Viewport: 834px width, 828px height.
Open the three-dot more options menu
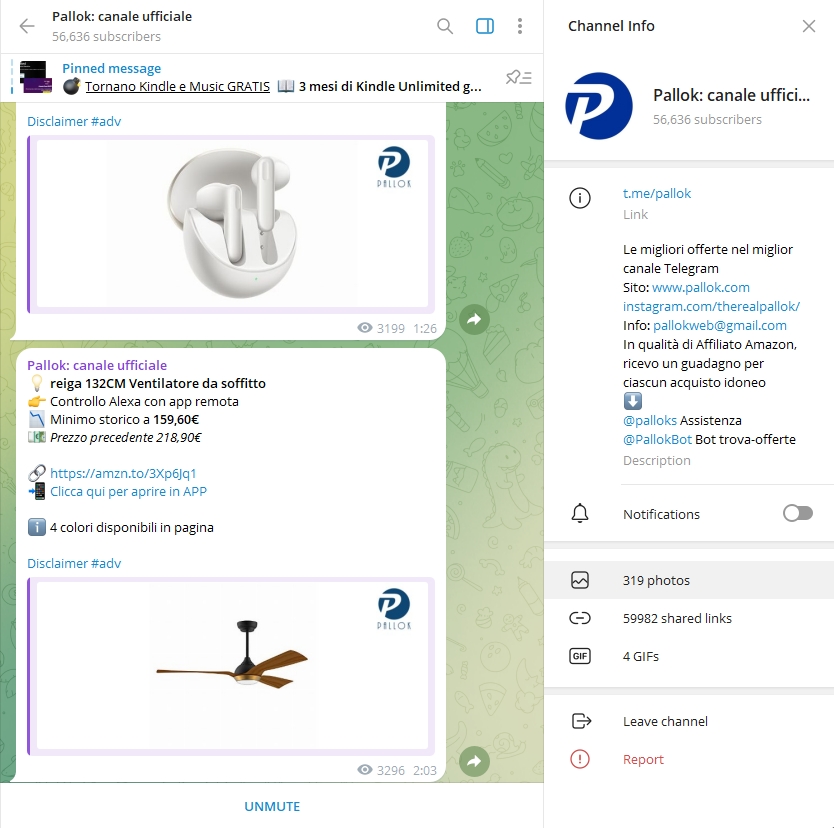(x=520, y=26)
